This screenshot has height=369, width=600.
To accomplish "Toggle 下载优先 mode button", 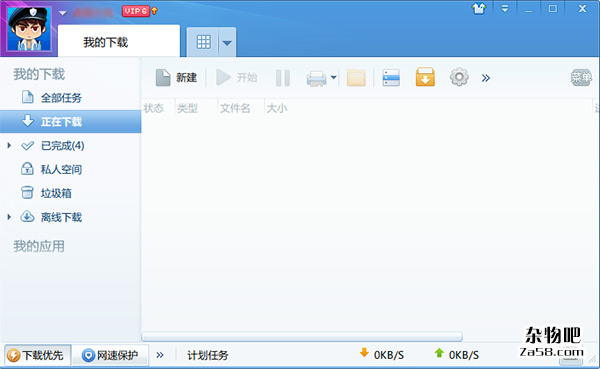I will (x=38, y=355).
